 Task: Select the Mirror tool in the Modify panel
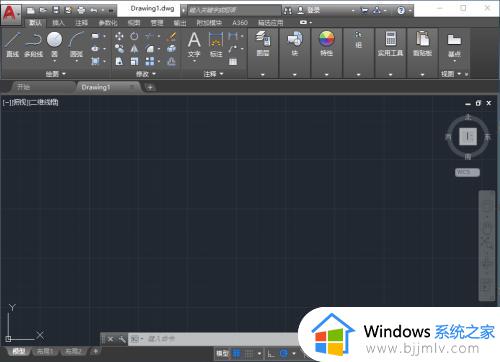134,49
